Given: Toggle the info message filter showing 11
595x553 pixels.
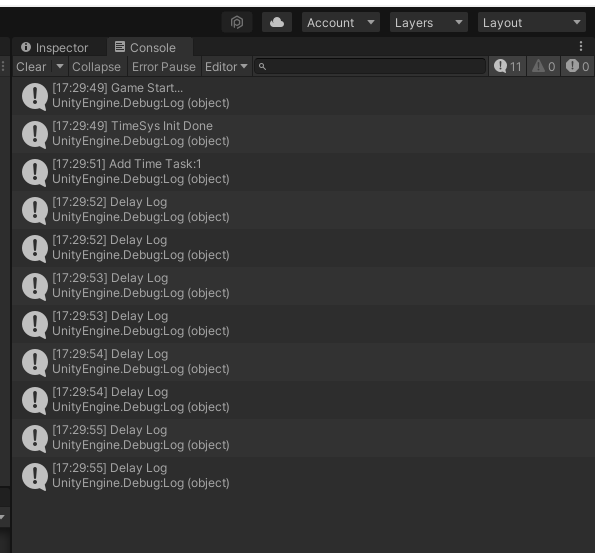Looking at the screenshot, I should coord(507,66).
